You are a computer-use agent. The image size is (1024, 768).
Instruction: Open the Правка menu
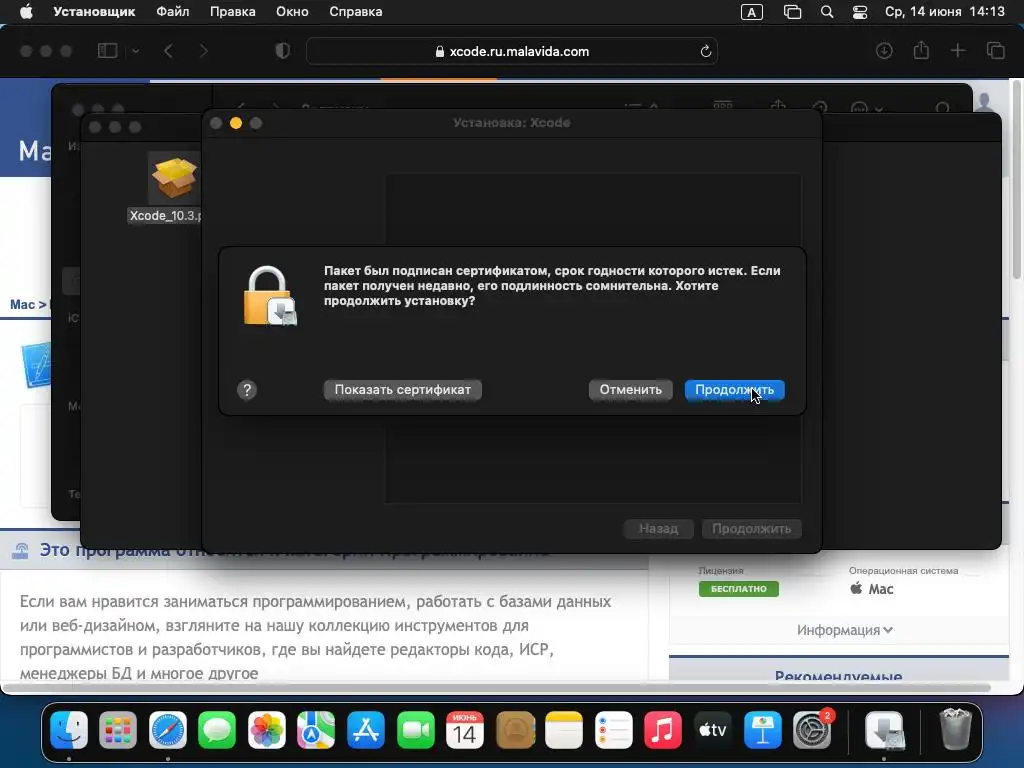232,12
